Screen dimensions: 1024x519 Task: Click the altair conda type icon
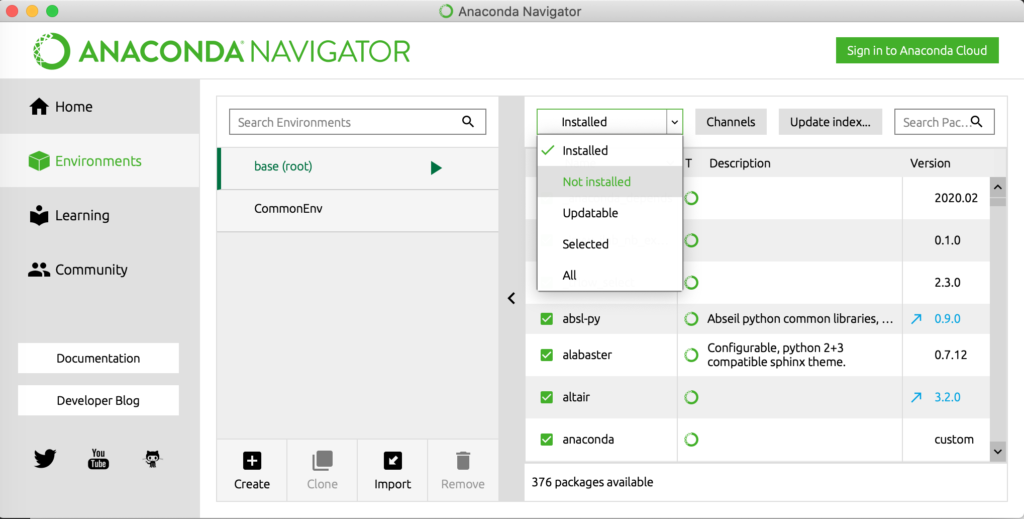tap(691, 397)
